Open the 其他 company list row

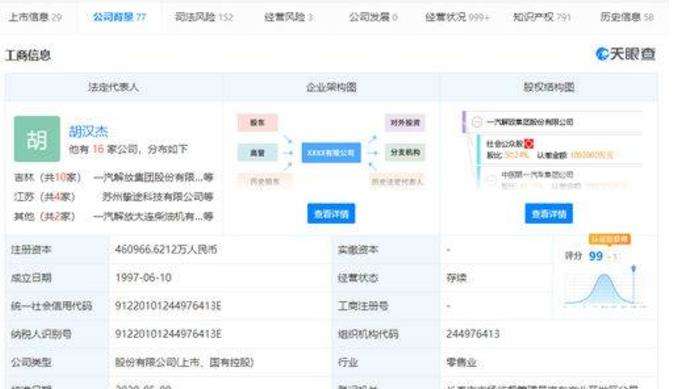114,216
